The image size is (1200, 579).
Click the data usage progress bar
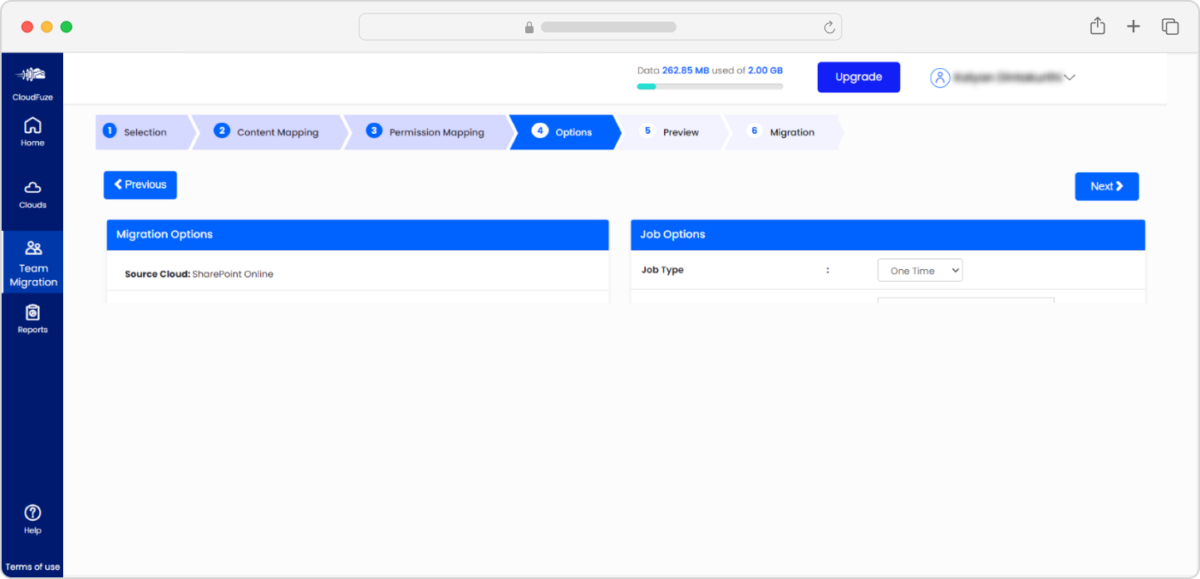710,87
